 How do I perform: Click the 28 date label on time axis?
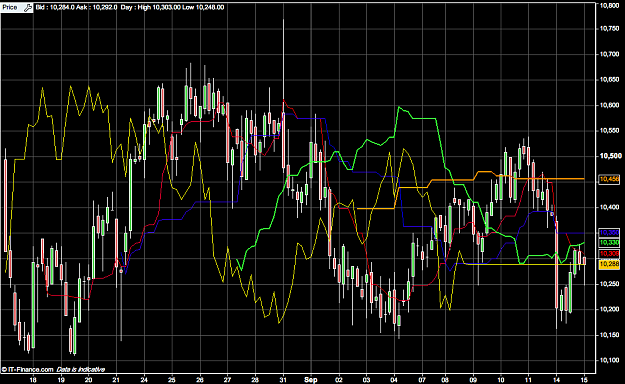[255, 380]
